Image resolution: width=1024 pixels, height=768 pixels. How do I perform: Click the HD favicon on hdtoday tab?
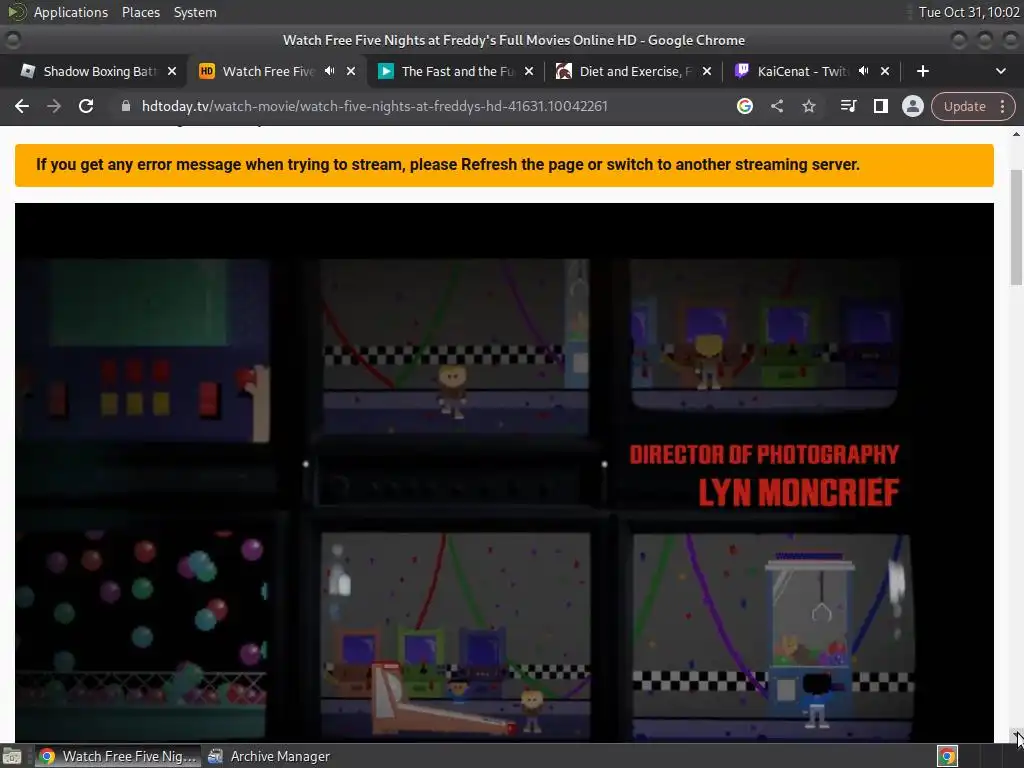[206, 71]
